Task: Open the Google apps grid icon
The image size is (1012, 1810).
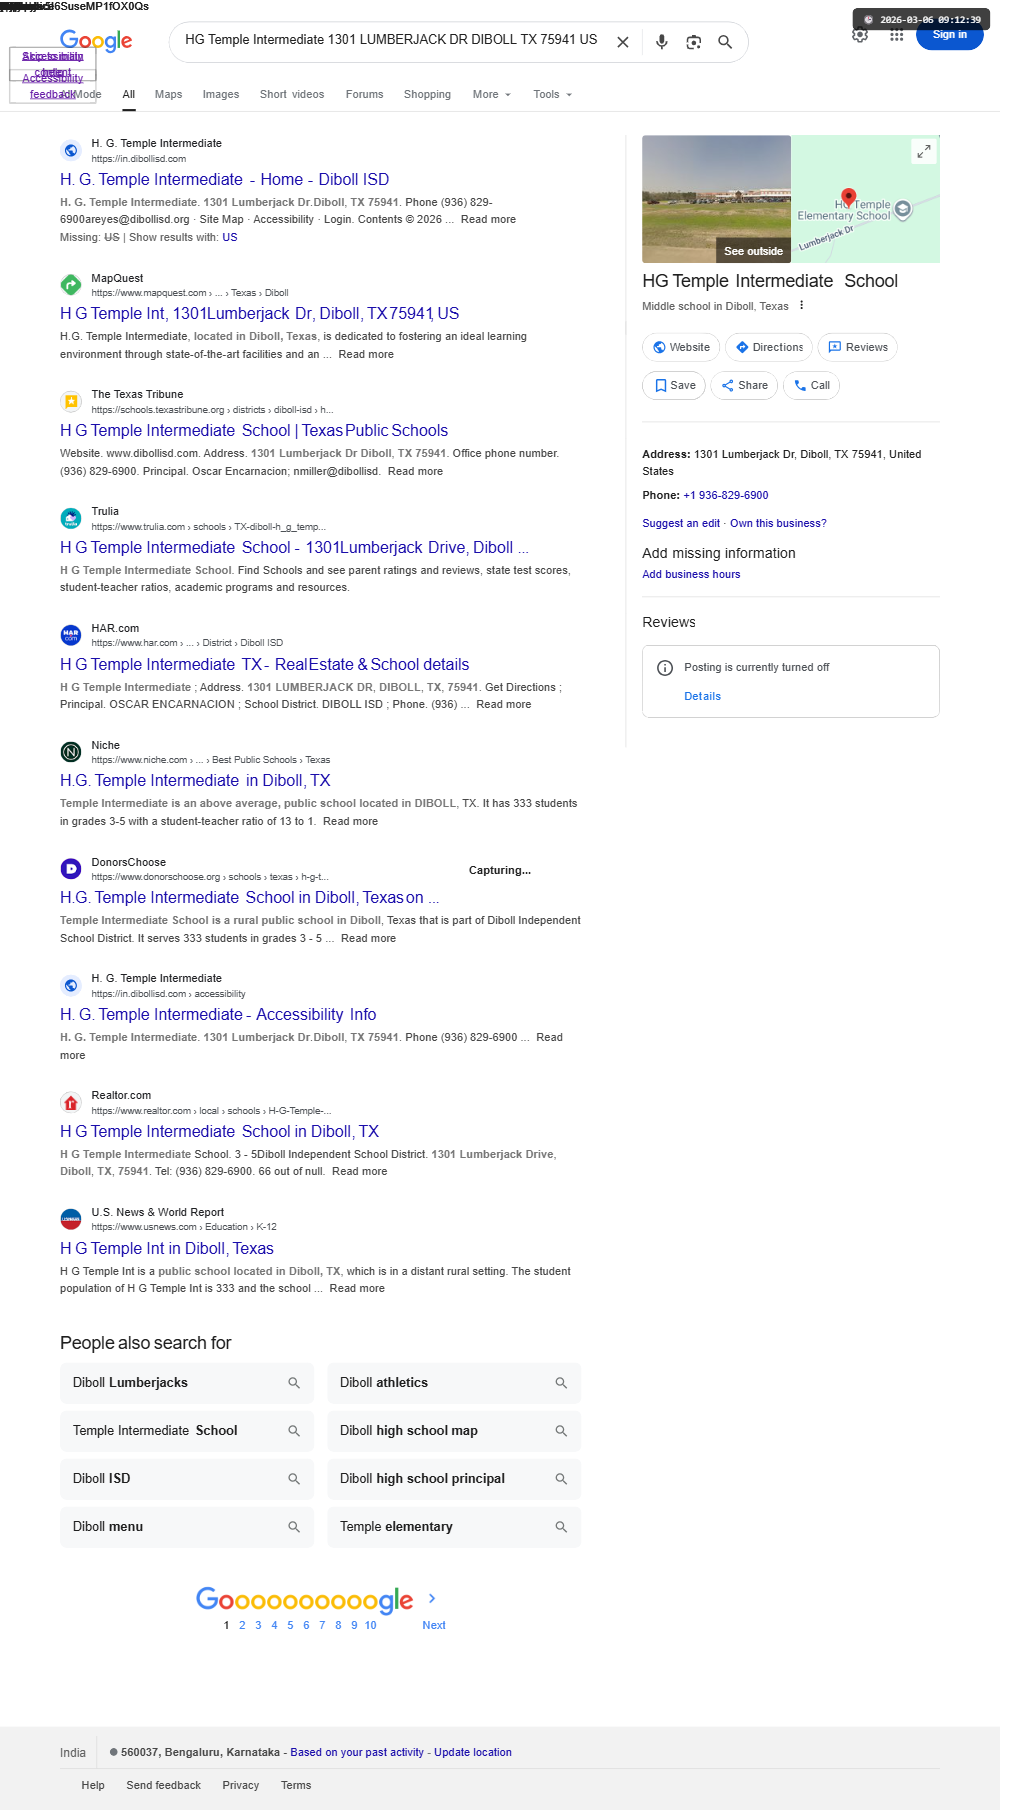Action: pyautogui.click(x=896, y=35)
